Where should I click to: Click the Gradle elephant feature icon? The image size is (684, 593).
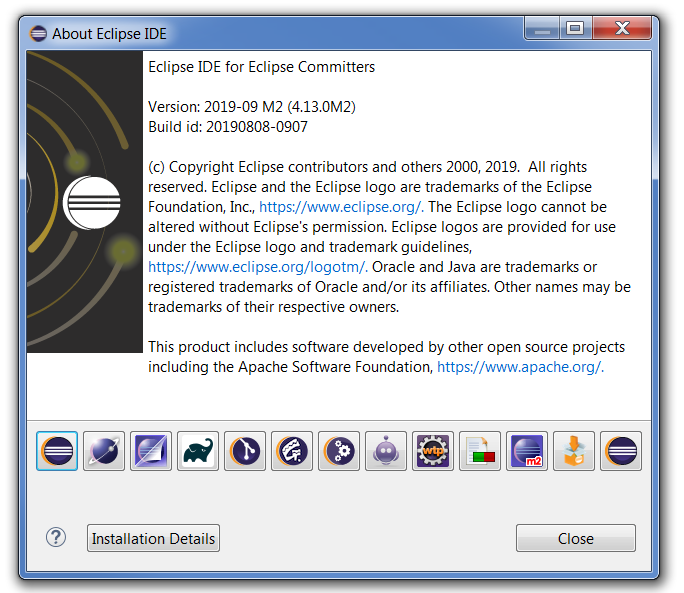pyautogui.click(x=198, y=451)
